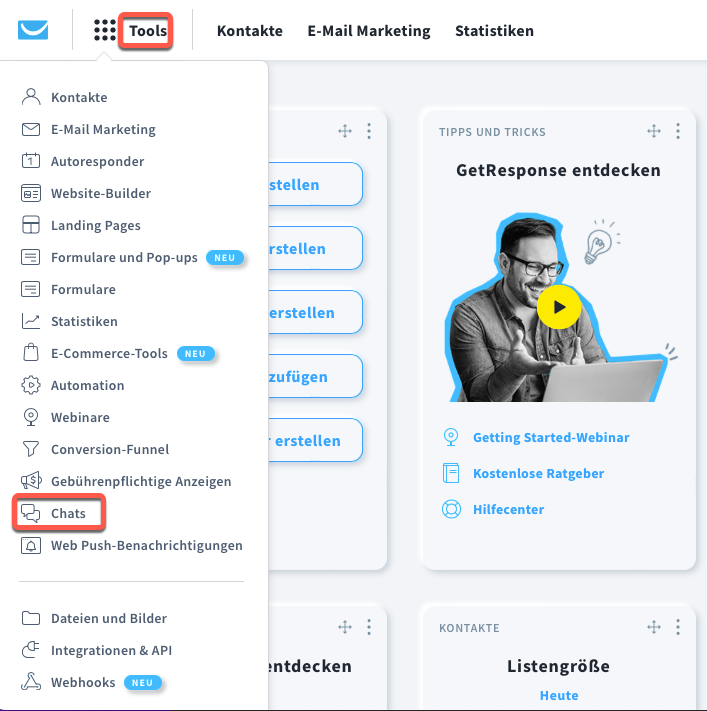Open the Kontakte widget three-dot menu
The width and height of the screenshot is (707, 711).
click(678, 627)
